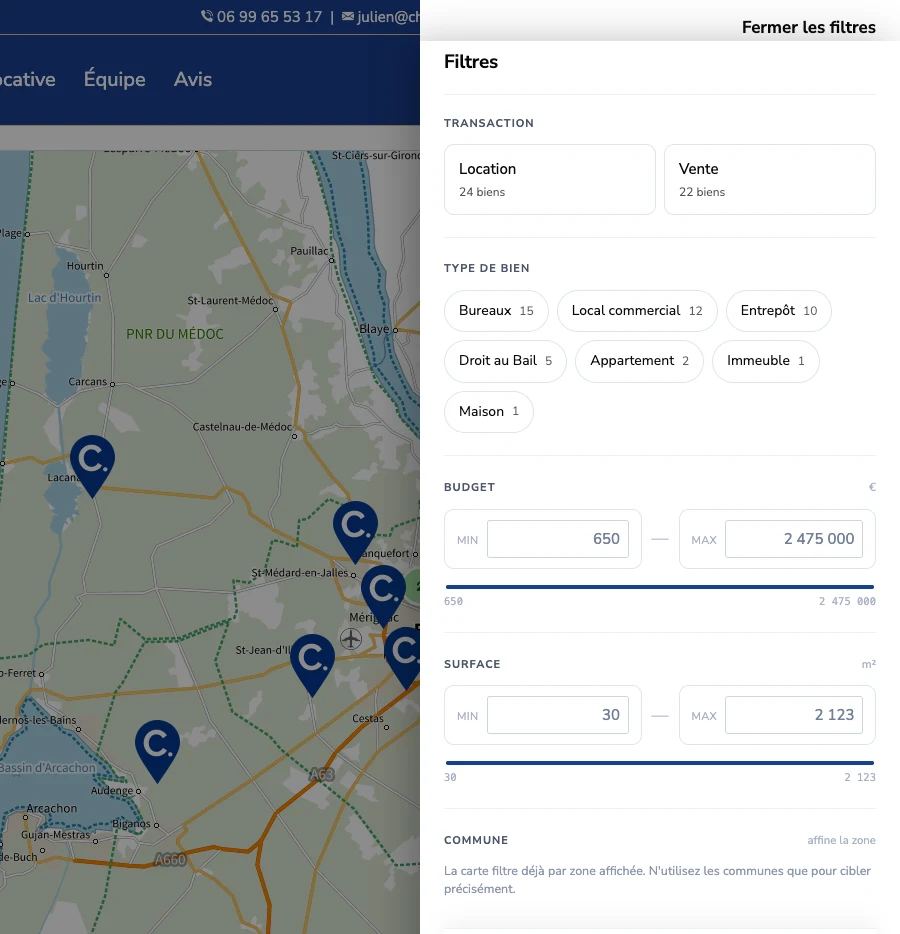Toggle the Entrepôt filter chip
The width and height of the screenshot is (900, 934).
778,310
